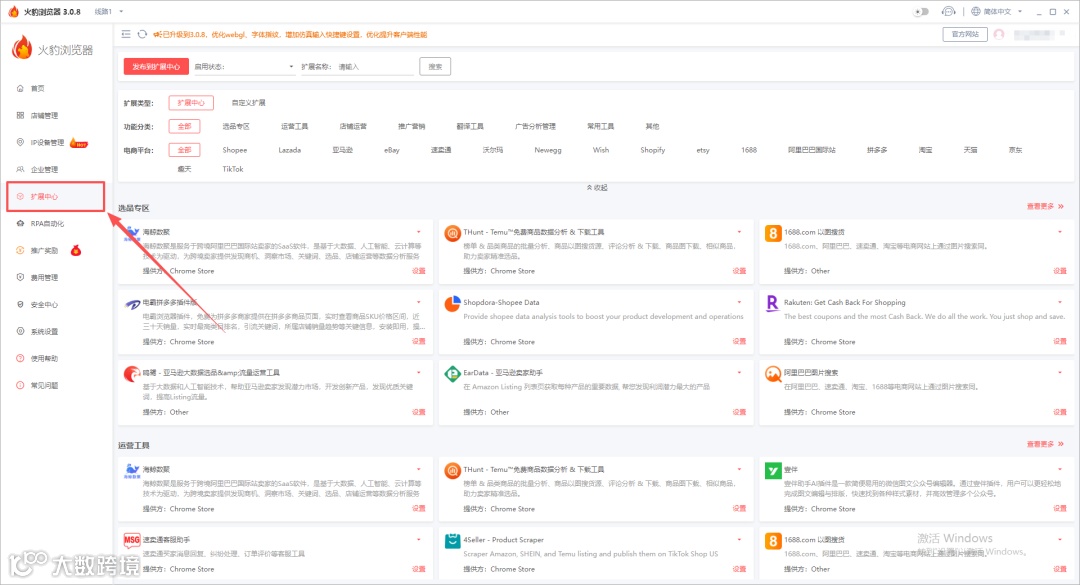Filter 电商平台 by 拼多多

(x=877, y=150)
